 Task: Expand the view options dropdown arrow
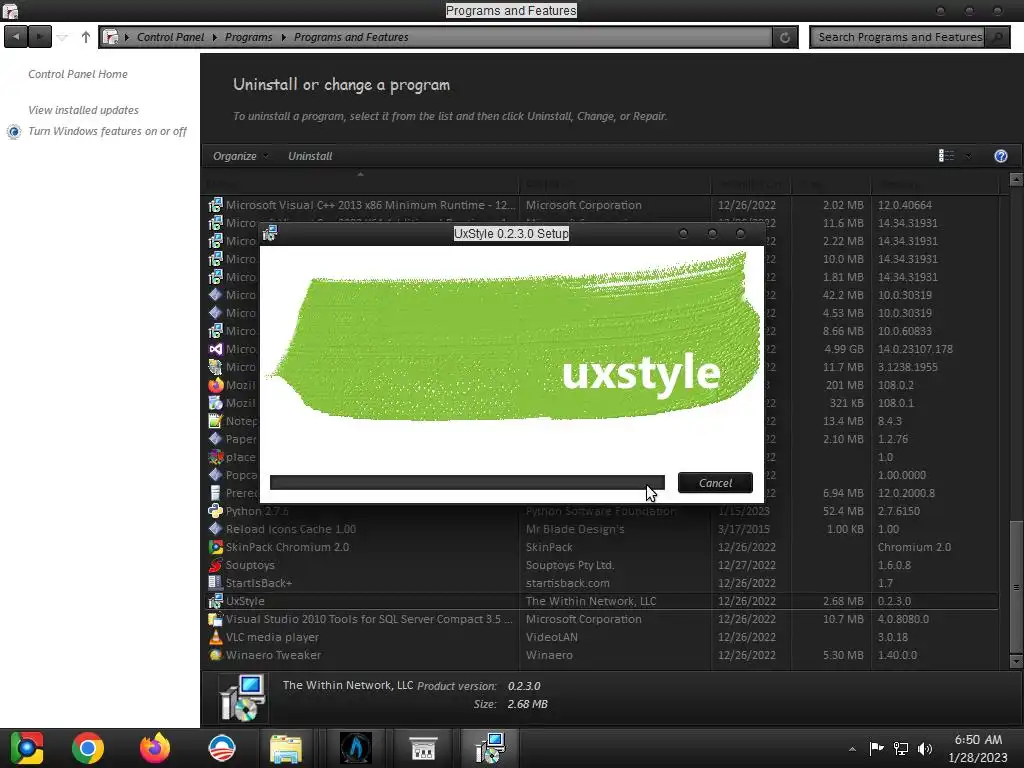[968, 155]
